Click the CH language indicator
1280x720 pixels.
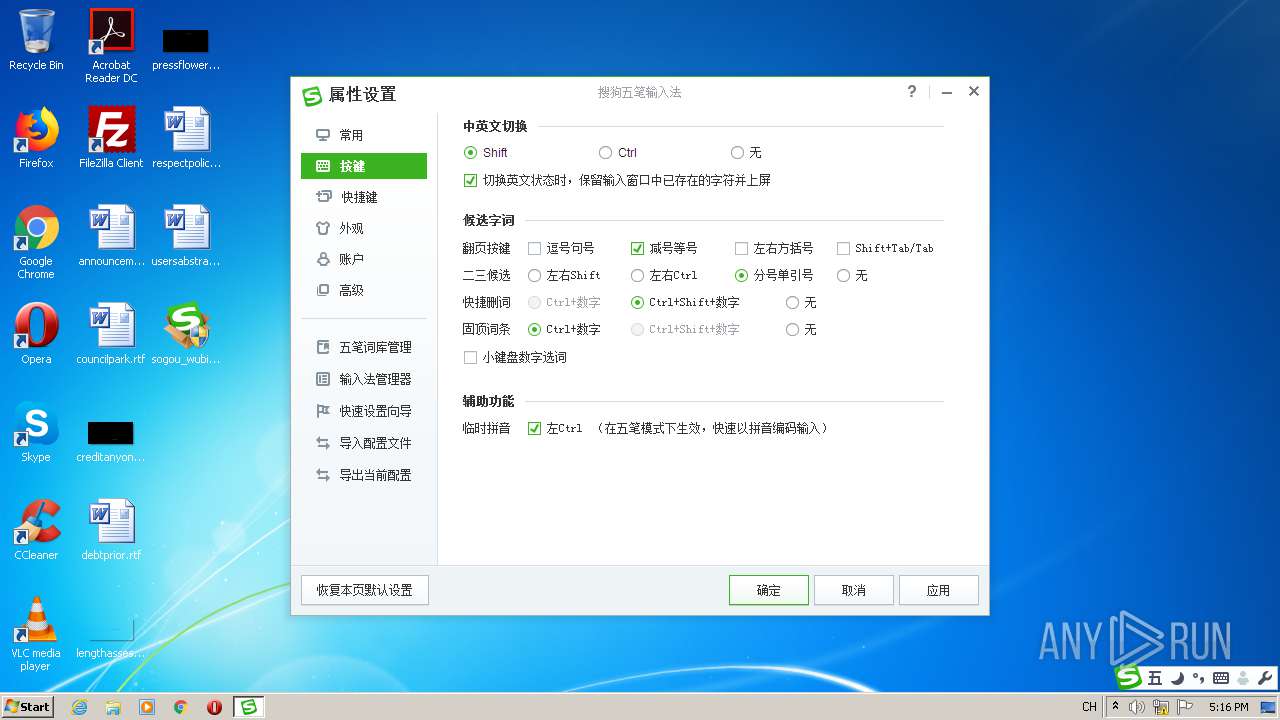pos(1089,707)
